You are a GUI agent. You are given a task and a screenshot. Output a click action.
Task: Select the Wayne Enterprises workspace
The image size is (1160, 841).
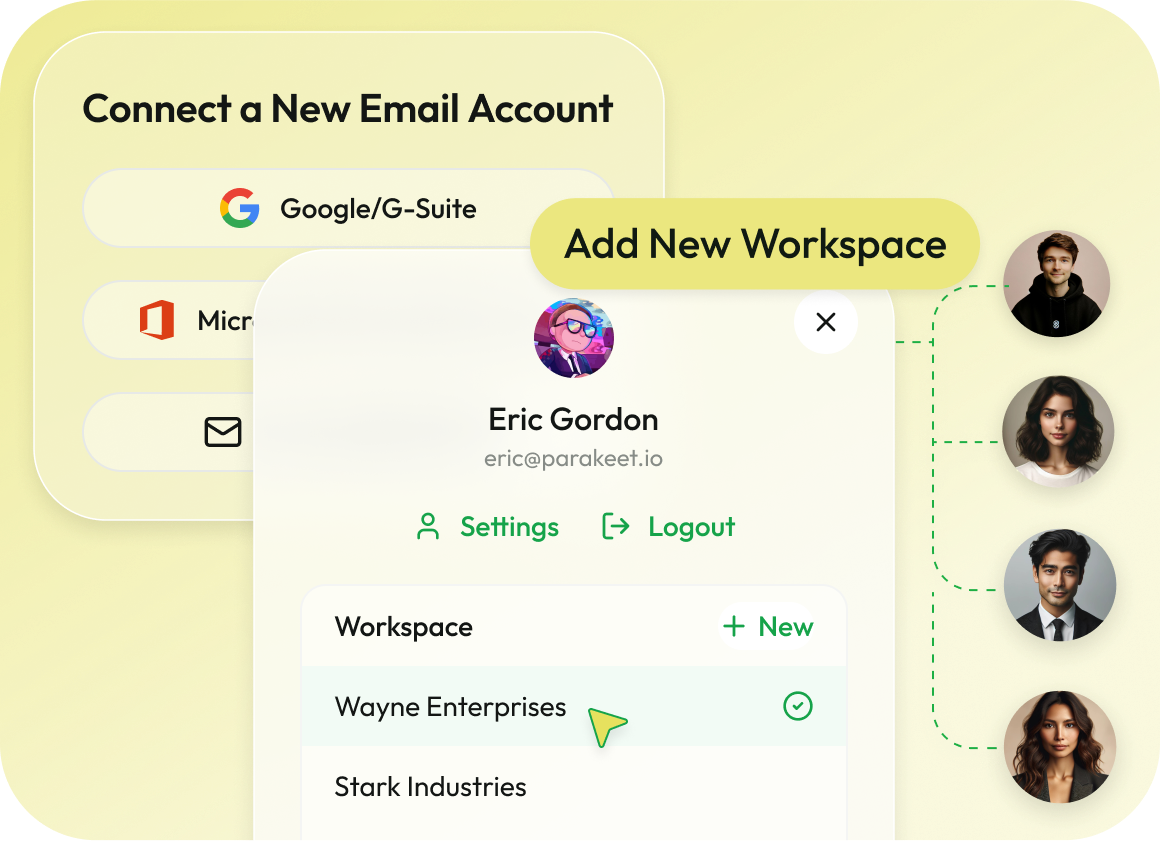573,706
